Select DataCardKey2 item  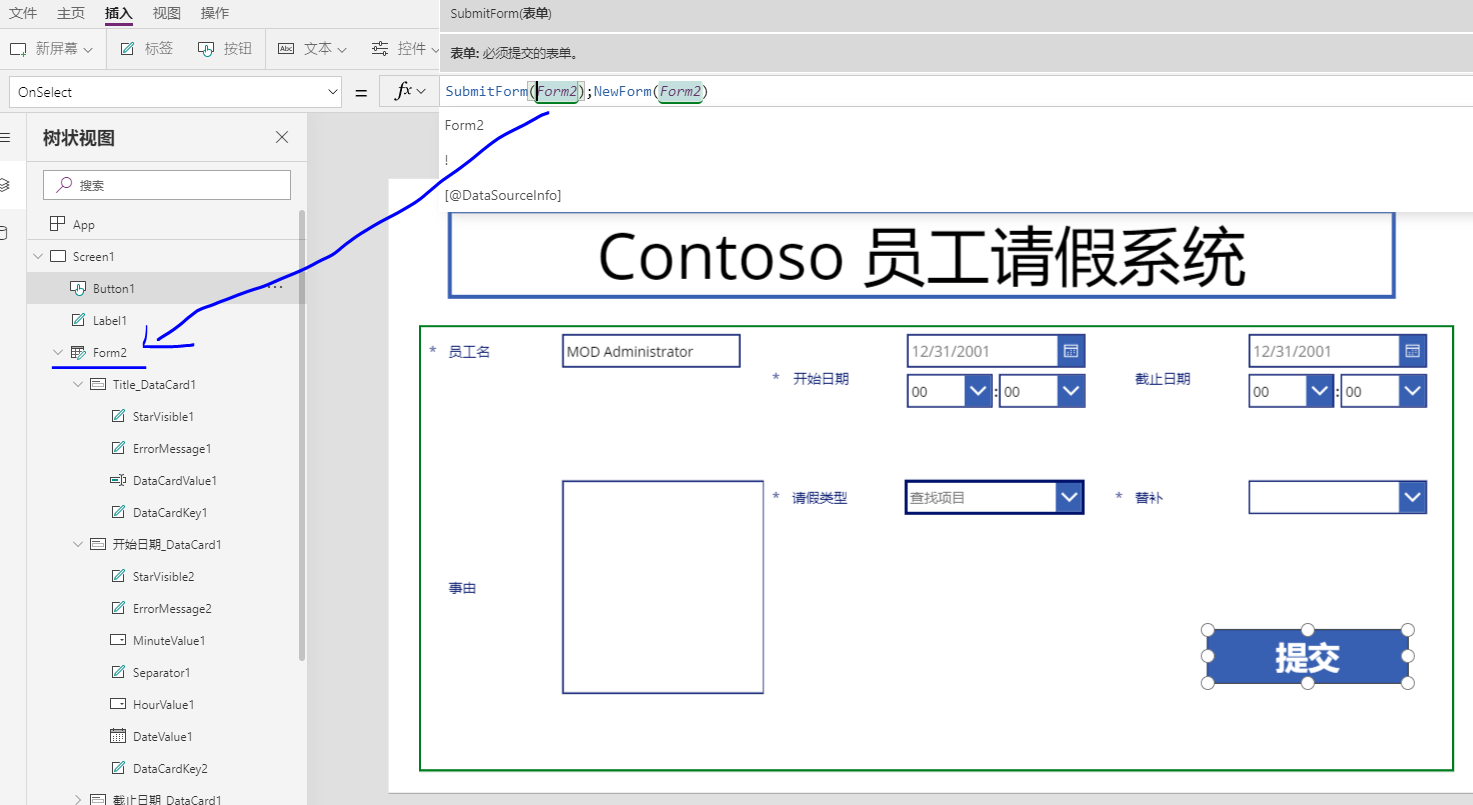click(170, 769)
